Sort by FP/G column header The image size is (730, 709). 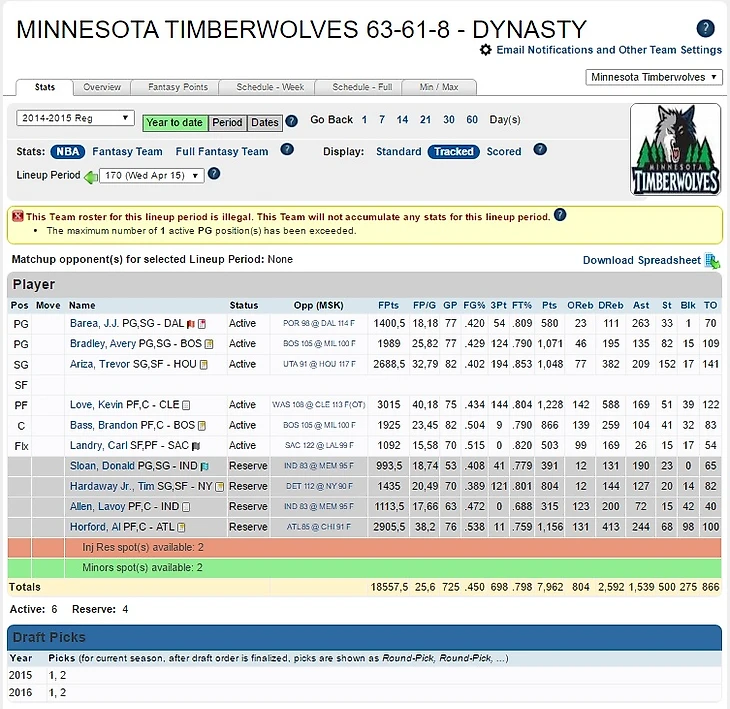[x=424, y=305]
